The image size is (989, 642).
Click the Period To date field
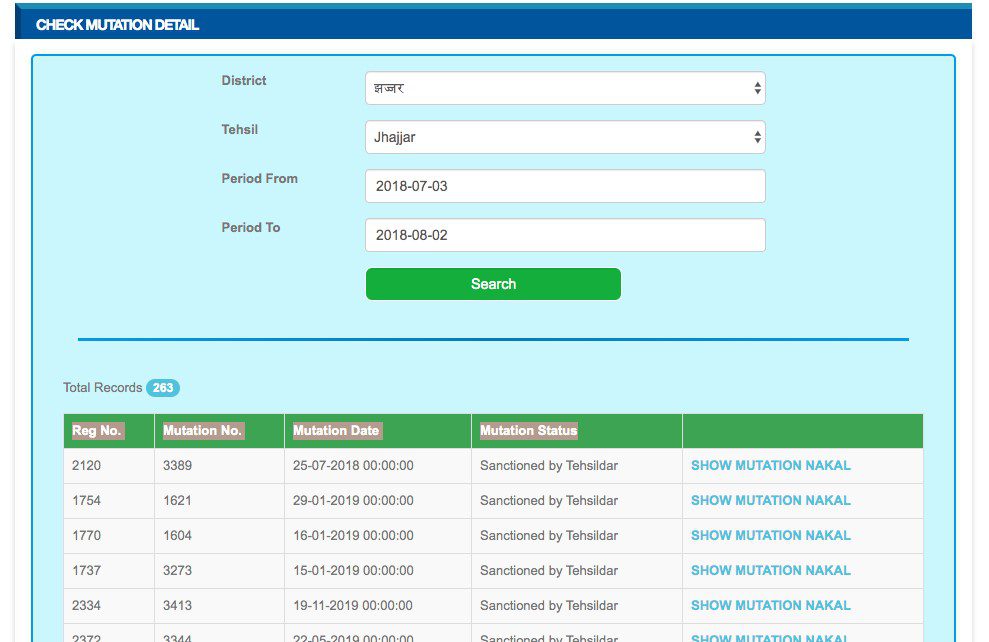565,235
